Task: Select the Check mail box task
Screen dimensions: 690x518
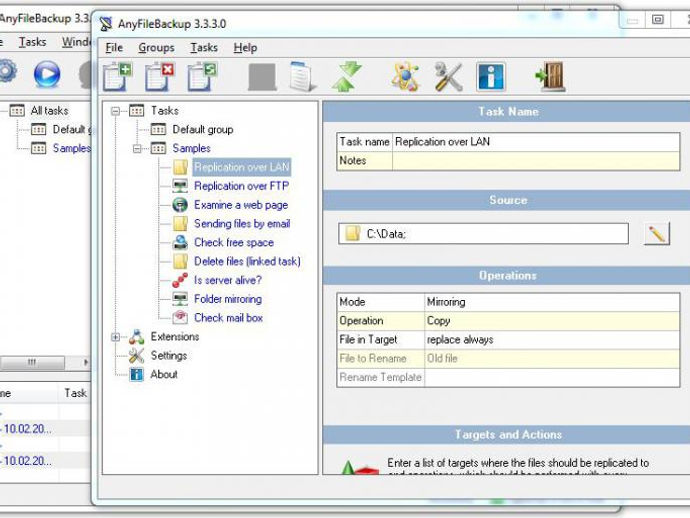Action: 228,318
